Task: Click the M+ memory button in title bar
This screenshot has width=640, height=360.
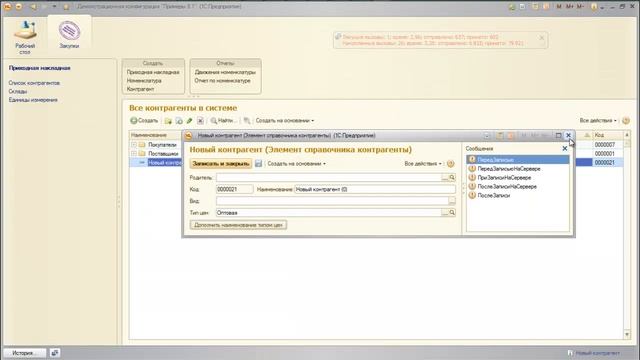Action: (569, 7)
